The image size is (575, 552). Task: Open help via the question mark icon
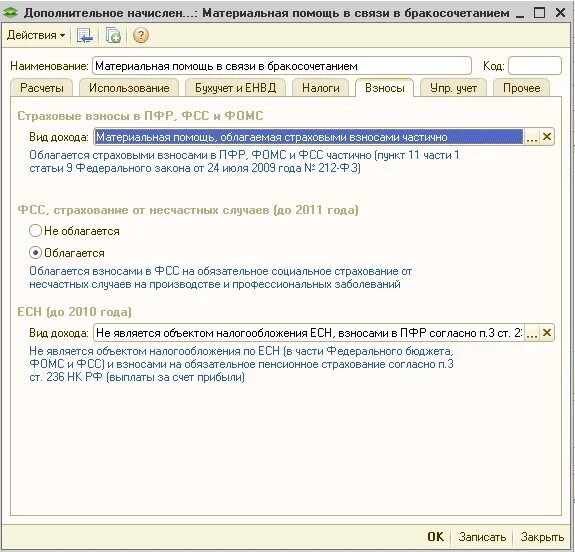141,36
